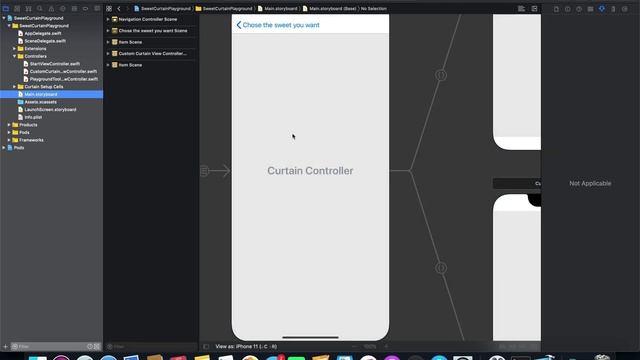This screenshot has height=360, width=640.
Task: Open the Symbol navigator
Action: coord(29,9)
